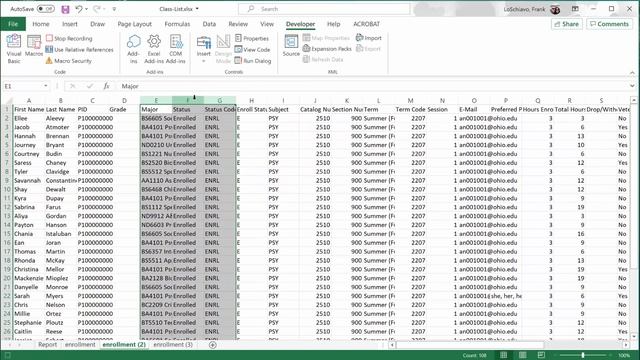Open the Undo history dropdown
Viewport: 640px width, 360px height.
[87, 9]
